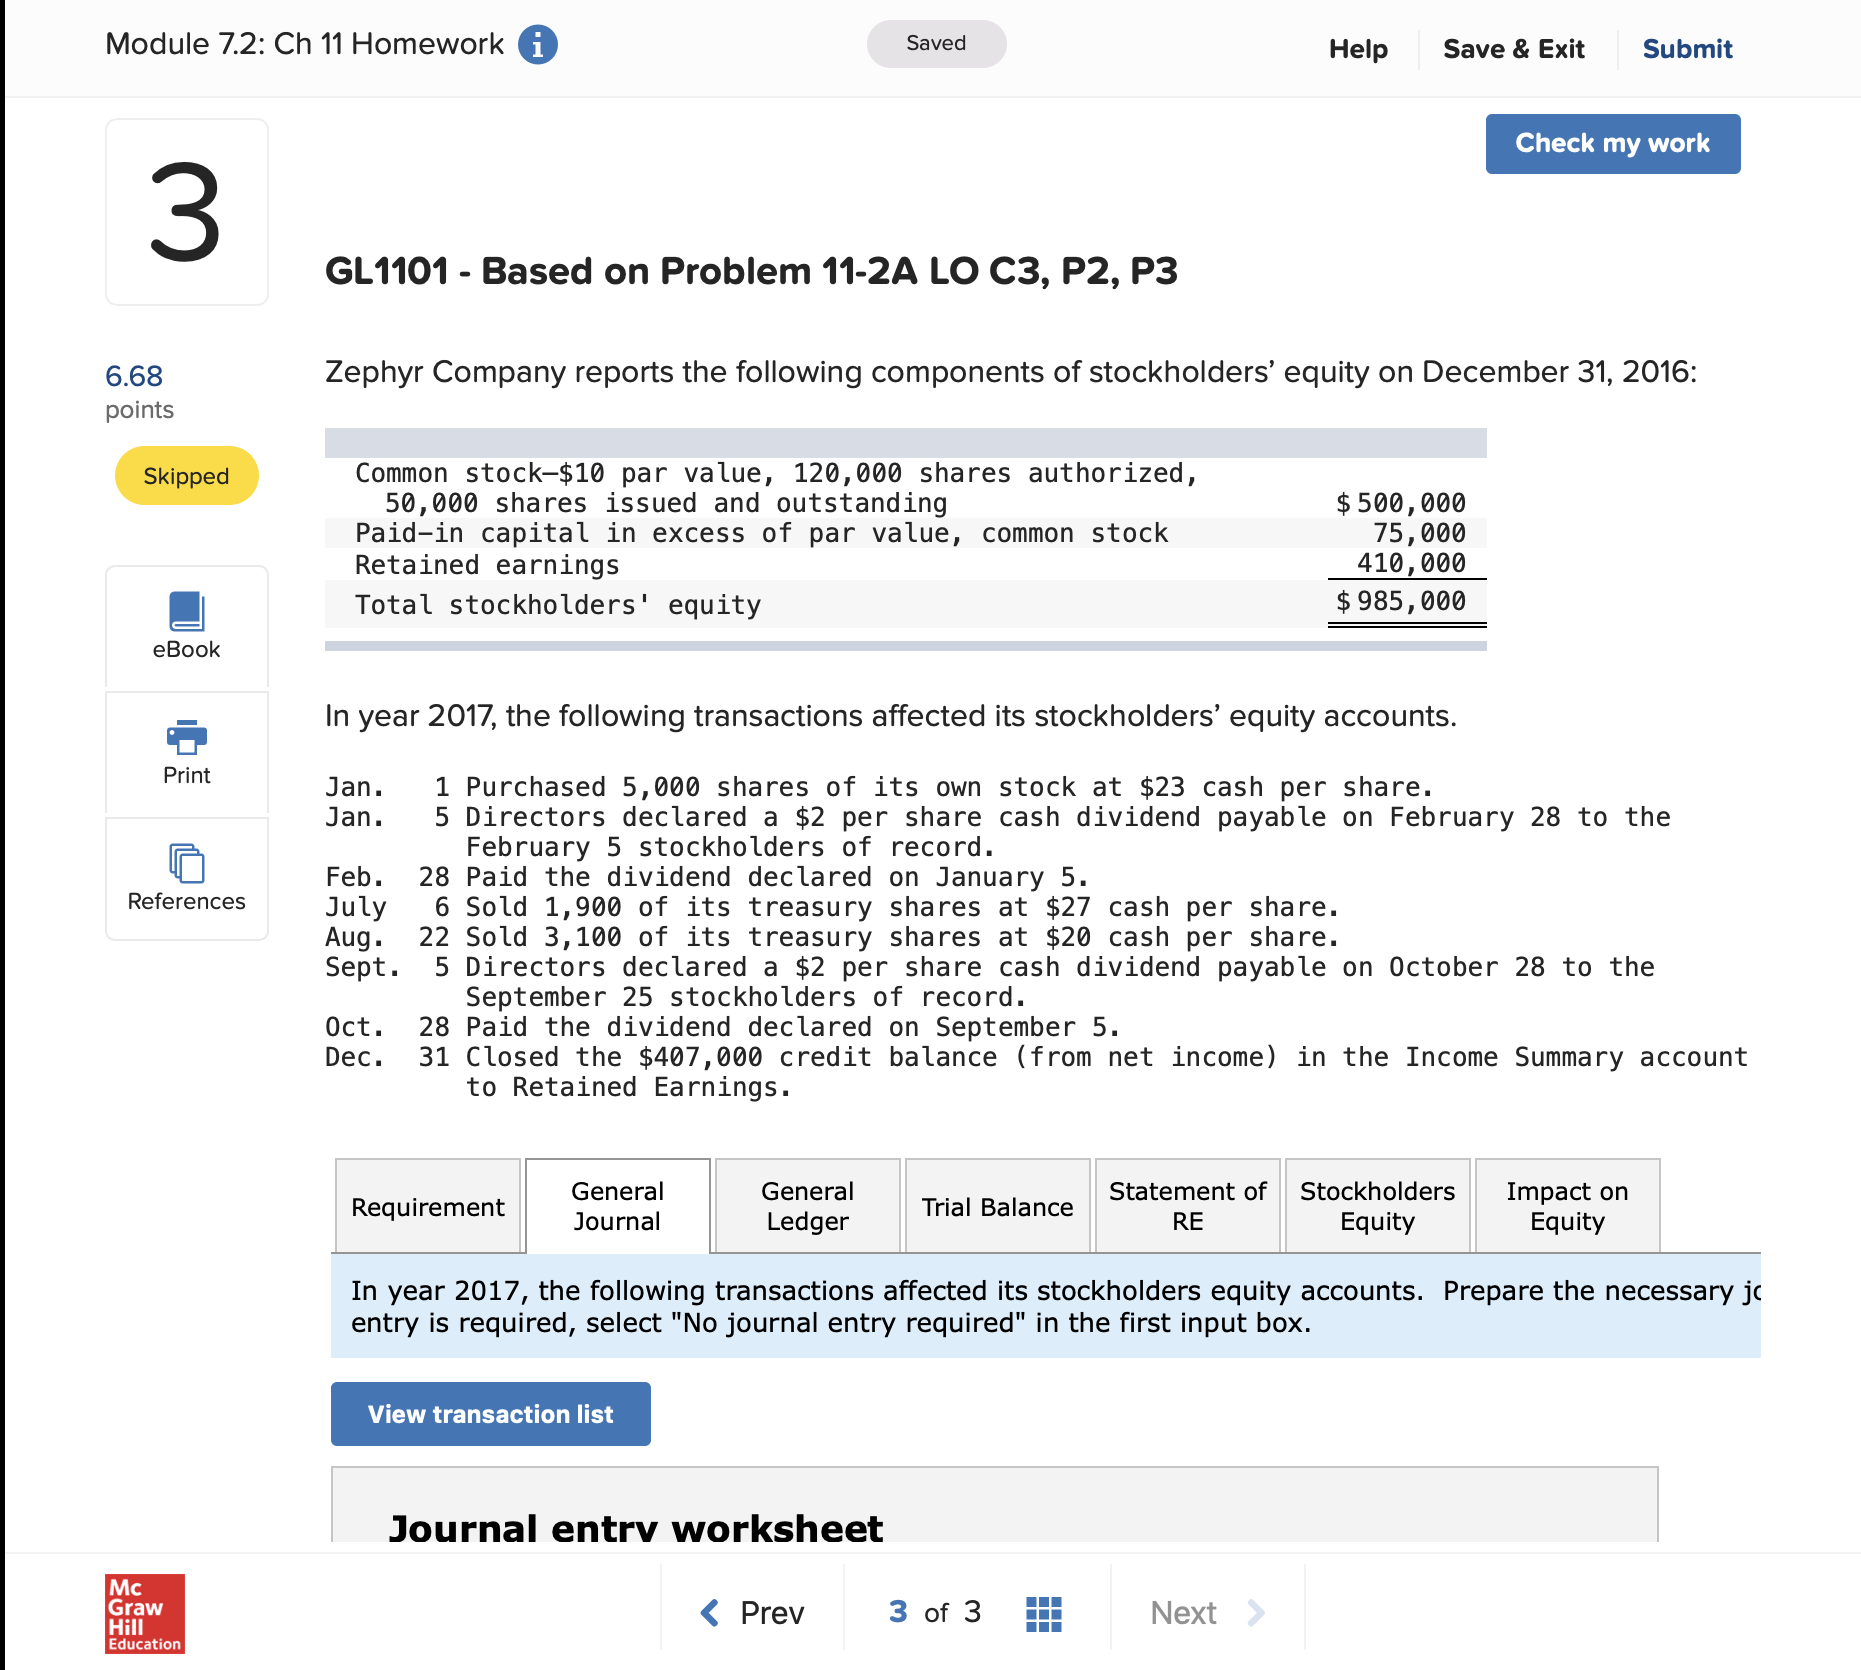Click the $500,000 common stock amount
Viewport: 1861px width, 1670px height.
pyautogui.click(x=1401, y=503)
